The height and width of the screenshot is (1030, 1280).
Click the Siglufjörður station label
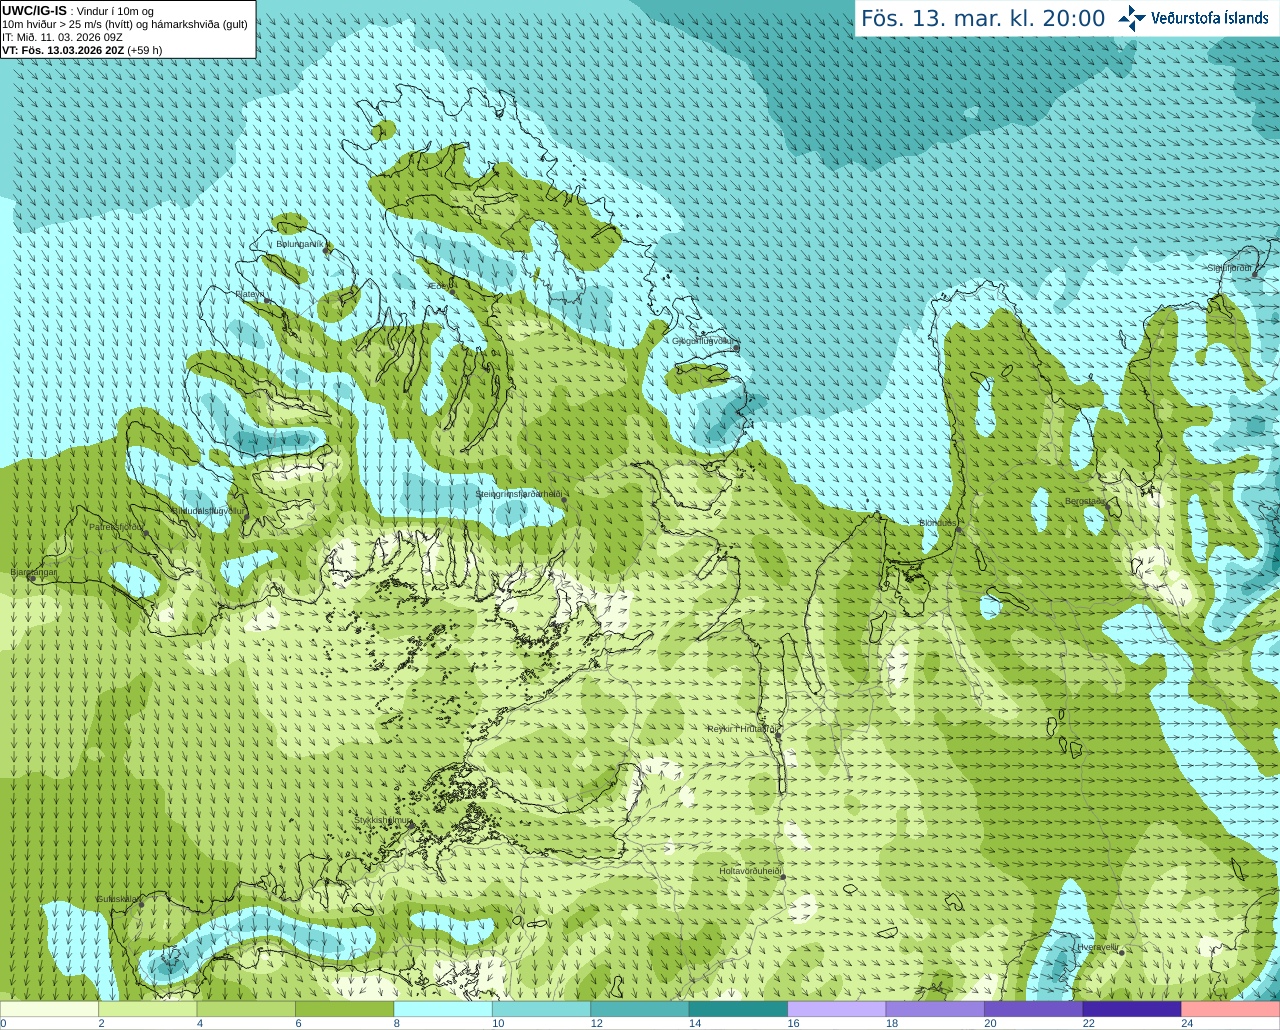tap(1229, 268)
